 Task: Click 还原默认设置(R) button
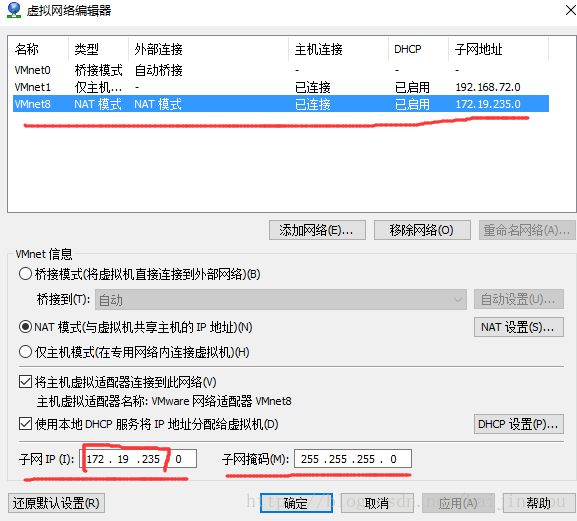[56, 503]
